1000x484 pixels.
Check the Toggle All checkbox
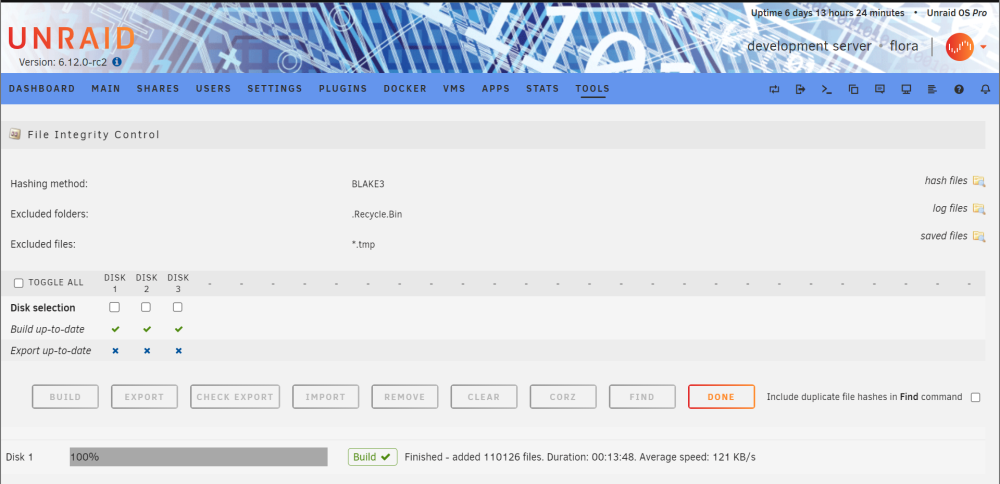pos(18,283)
